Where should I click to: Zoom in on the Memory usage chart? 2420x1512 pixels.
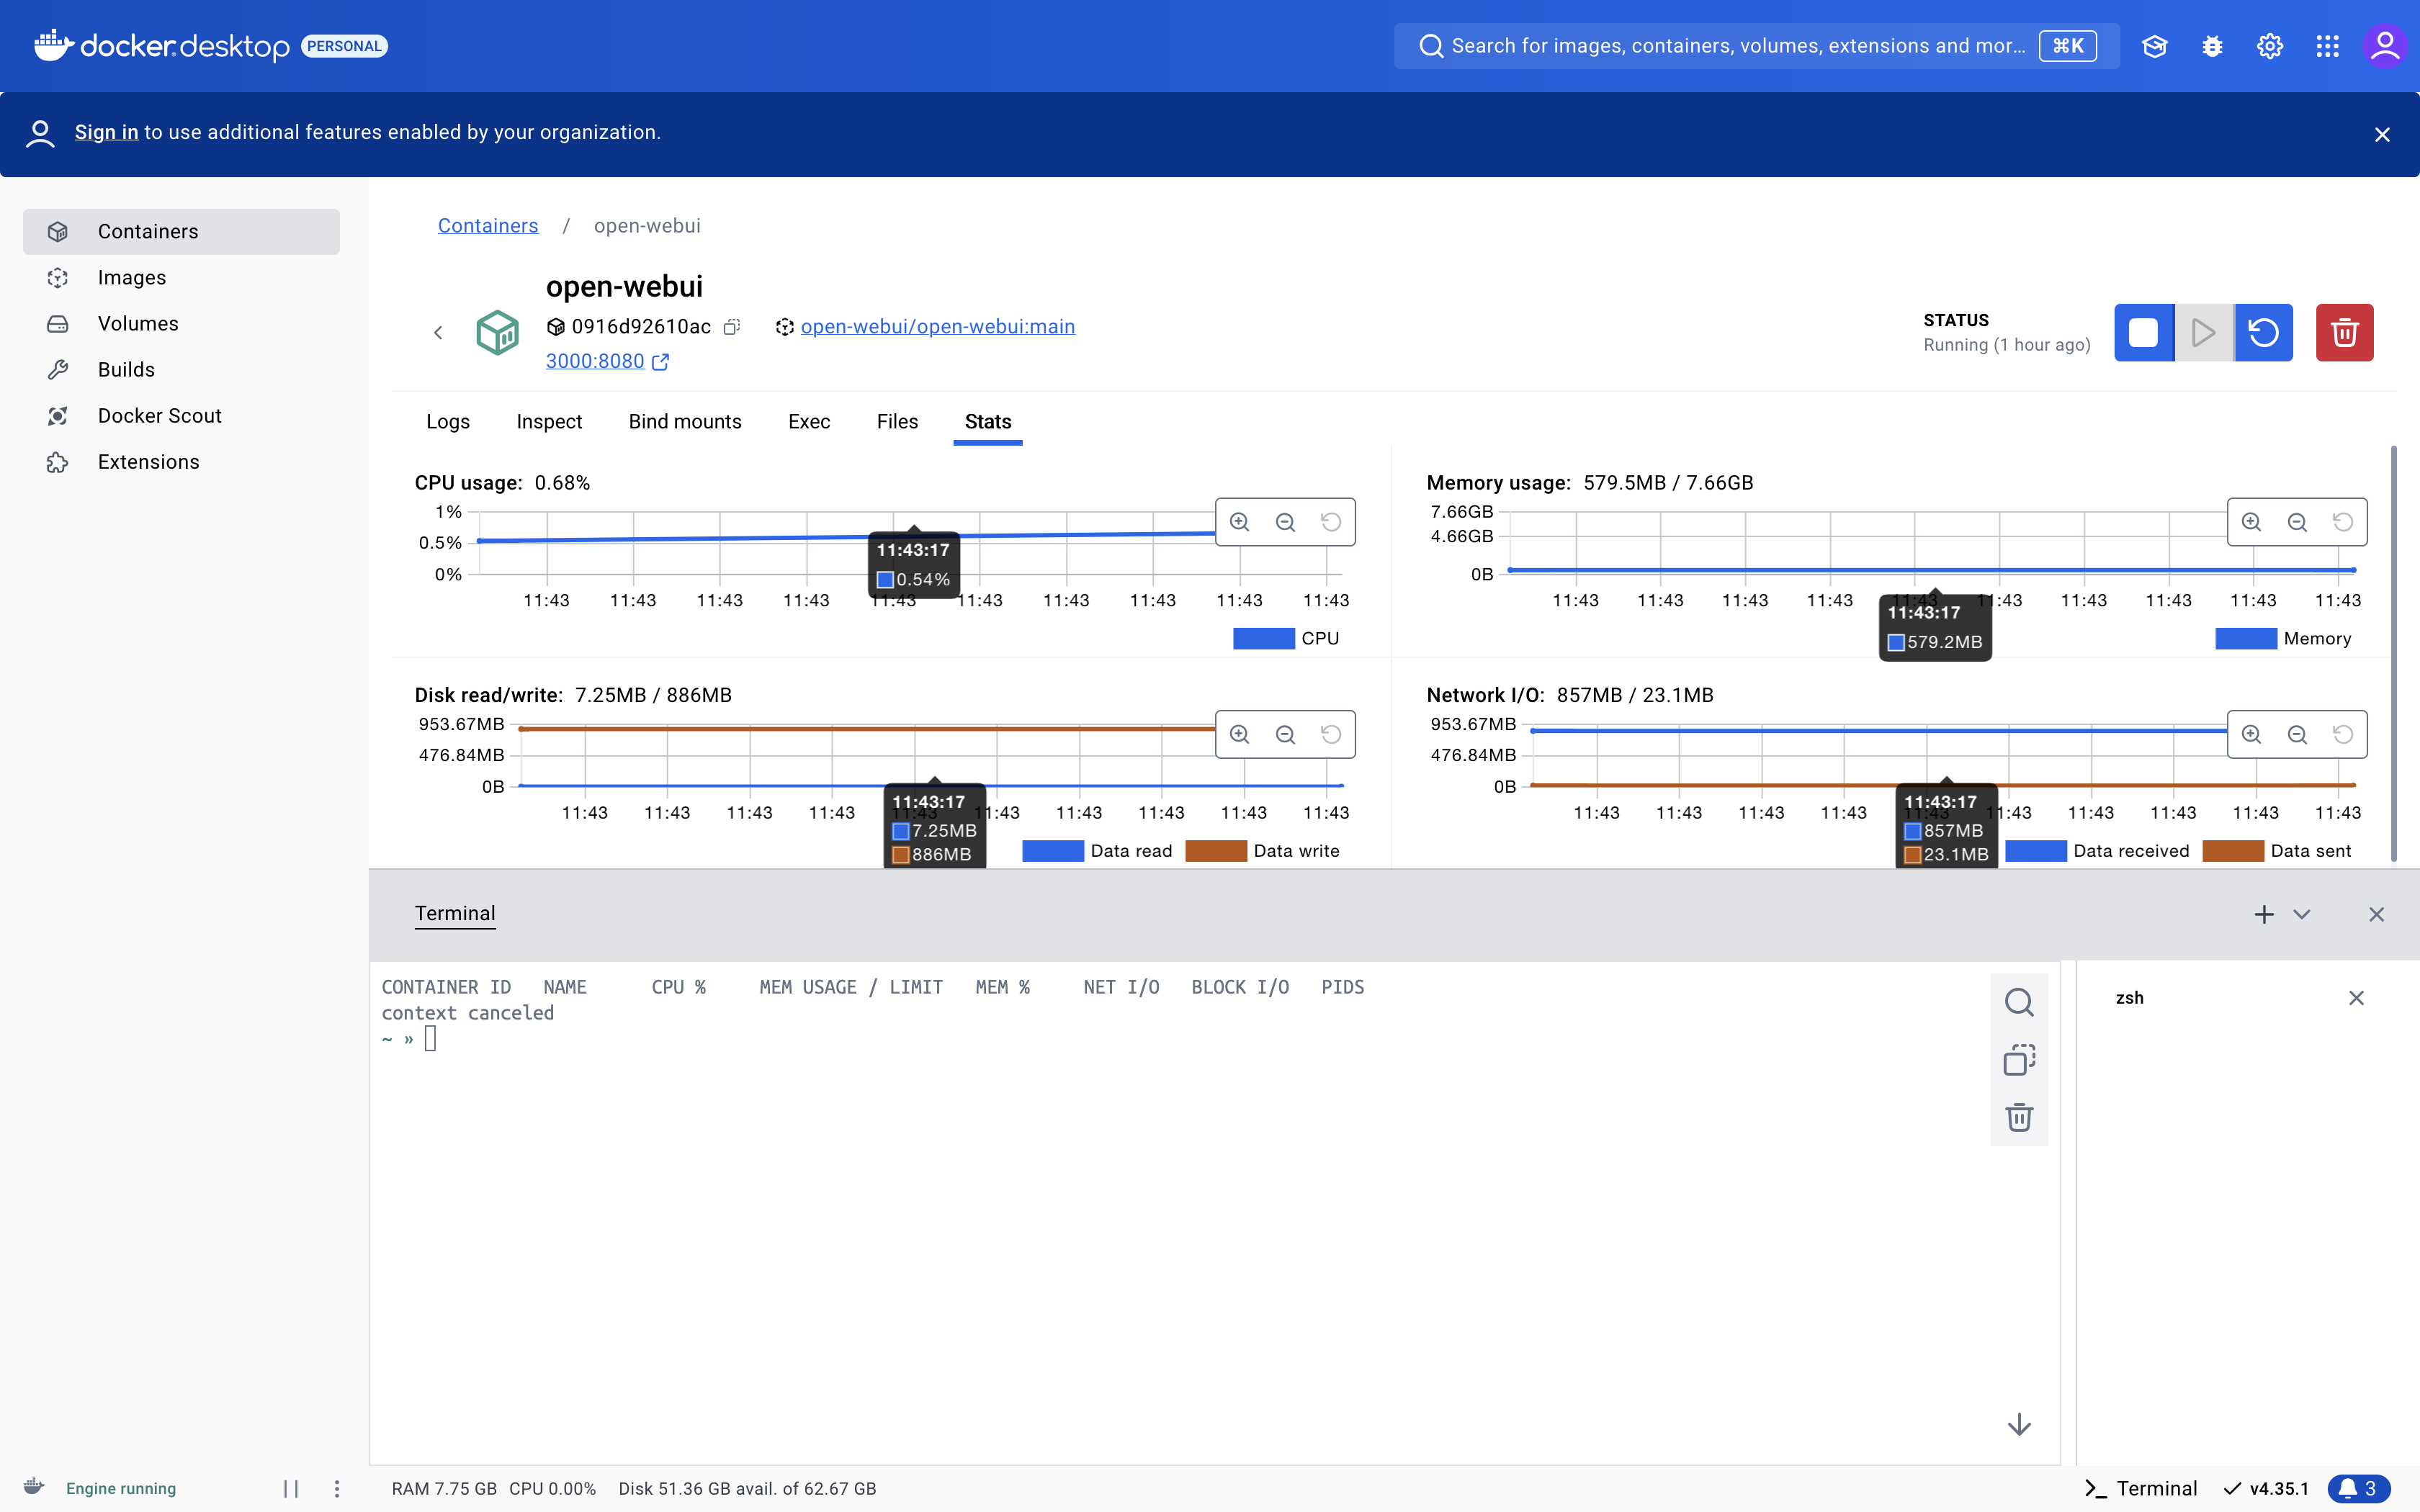pyautogui.click(x=2252, y=522)
